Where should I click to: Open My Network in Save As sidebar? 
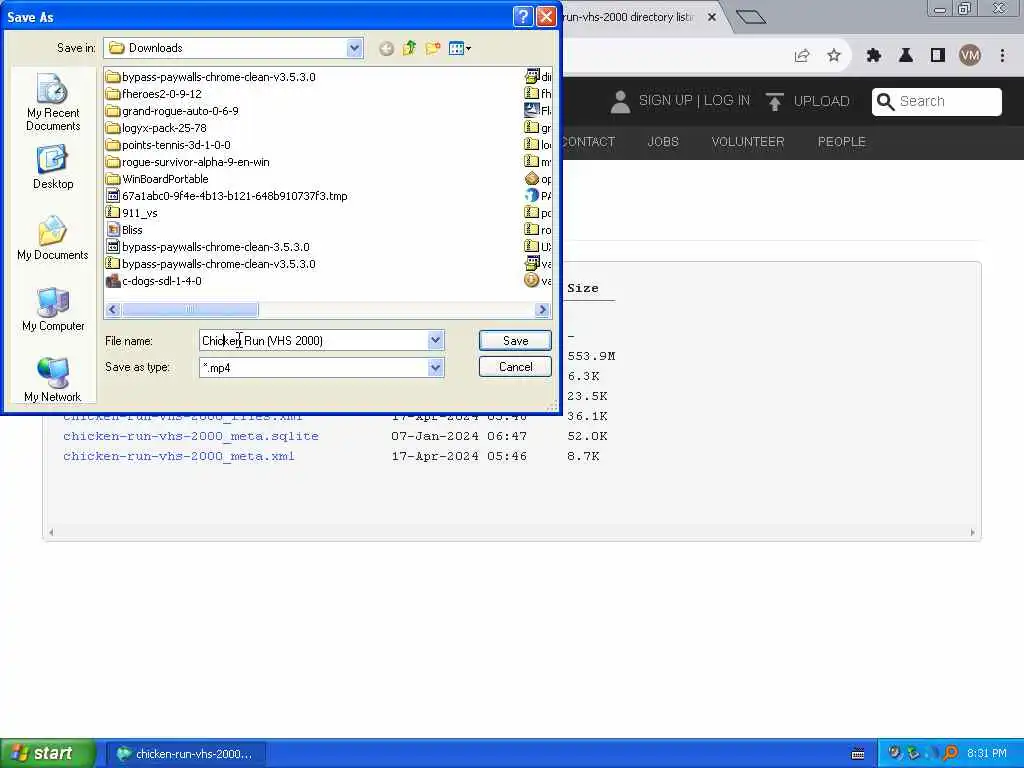click(53, 380)
